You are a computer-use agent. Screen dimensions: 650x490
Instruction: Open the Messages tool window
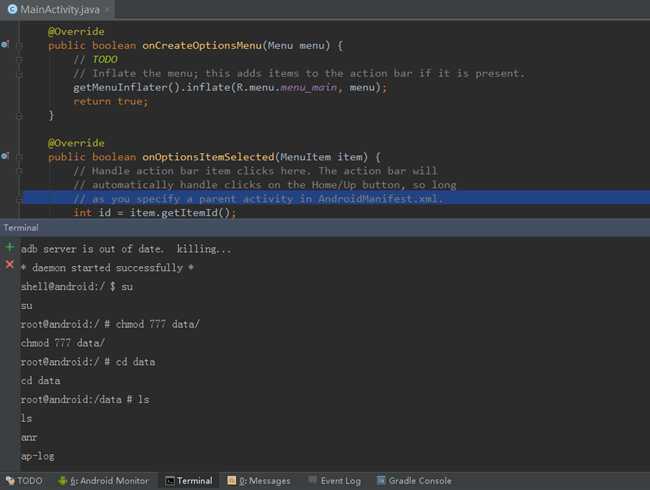(x=259, y=481)
